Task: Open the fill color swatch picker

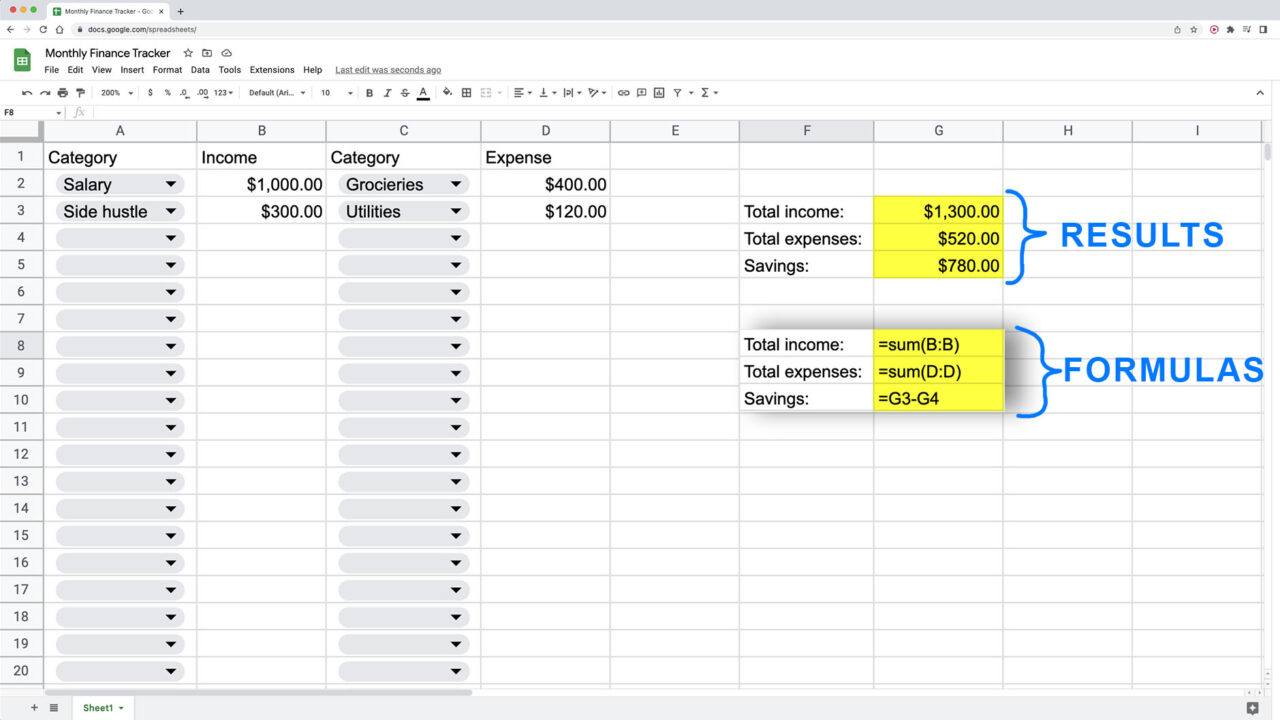Action: click(444, 92)
